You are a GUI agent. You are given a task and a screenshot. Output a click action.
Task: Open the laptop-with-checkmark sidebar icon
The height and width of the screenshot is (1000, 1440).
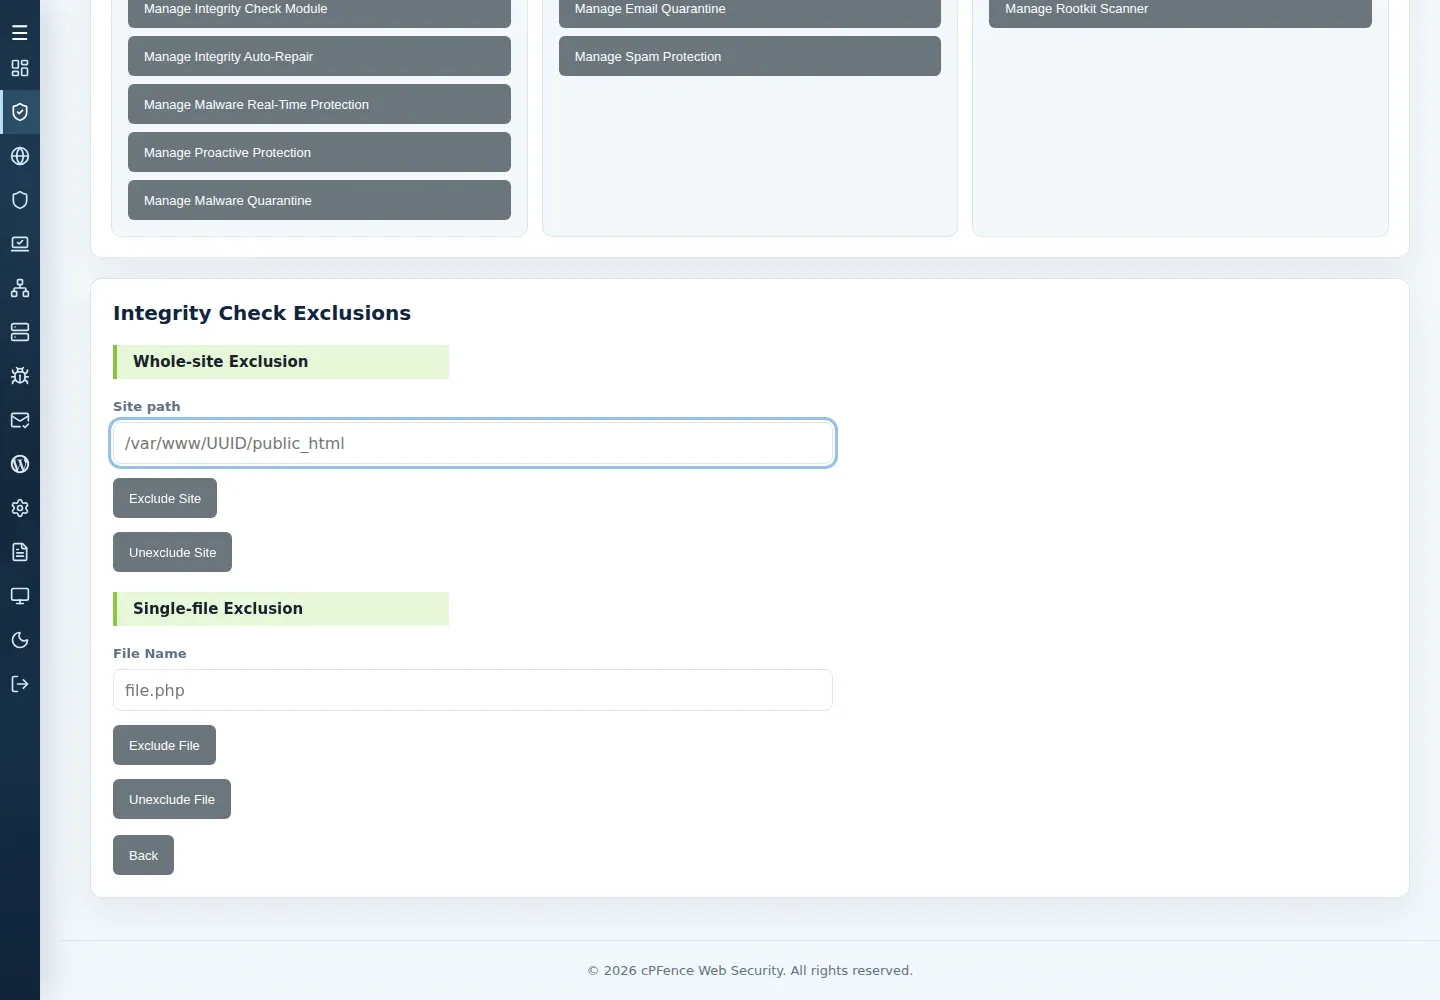pos(20,244)
